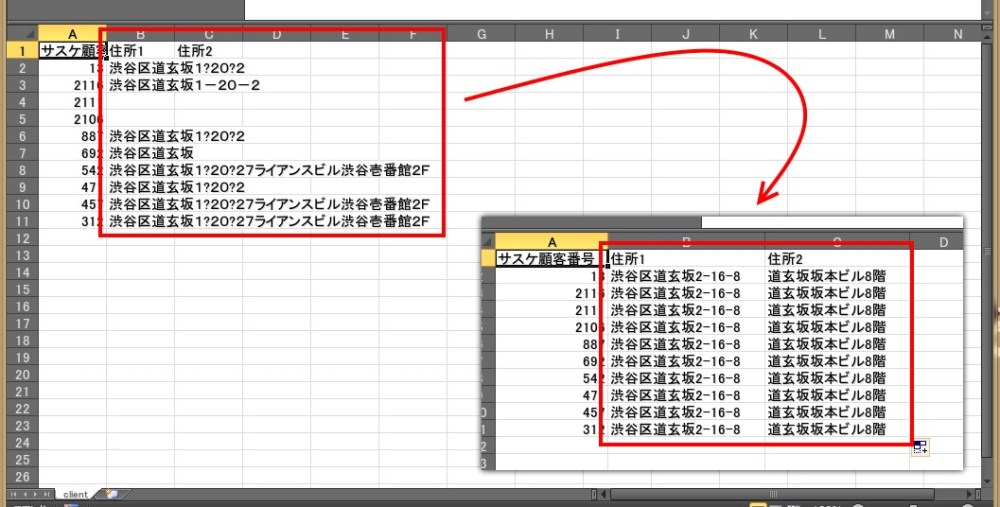Select column L header
Image resolution: width=1000 pixels, height=507 pixels.
(x=821, y=34)
